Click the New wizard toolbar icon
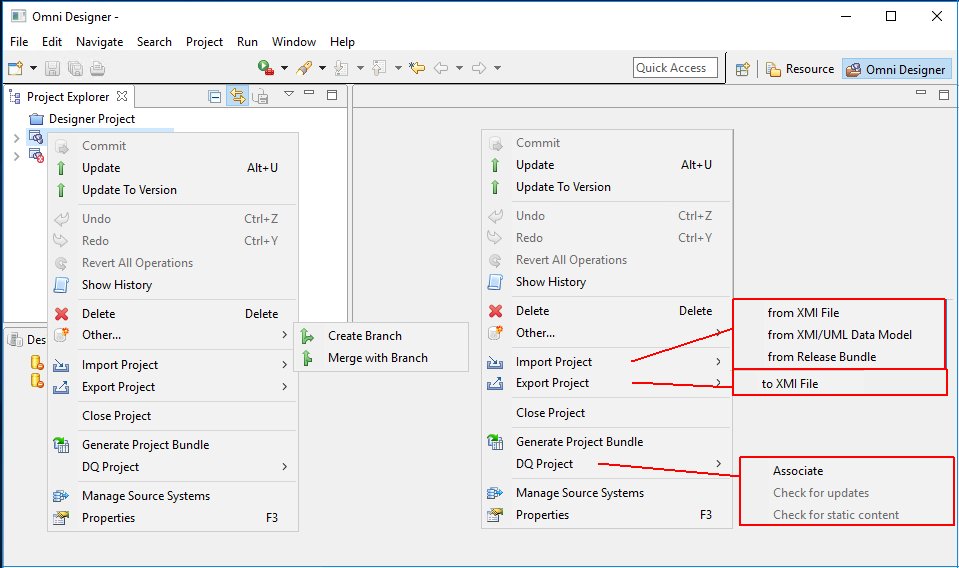The image size is (959, 568). click(x=15, y=68)
